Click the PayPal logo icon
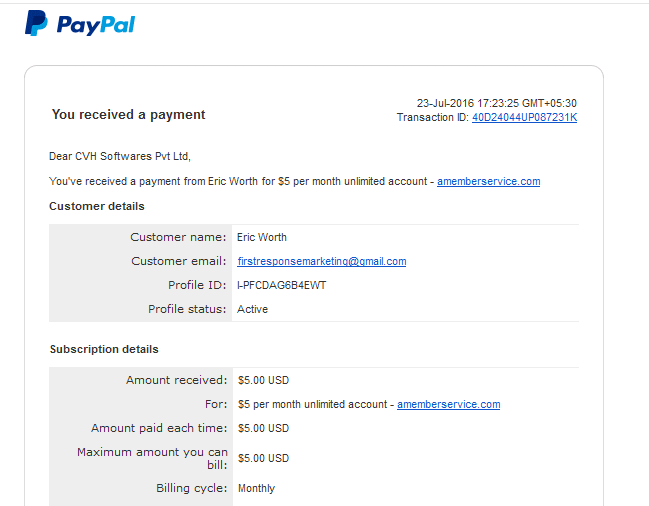The image size is (649, 506). pyautogui.click(x=36, y=23)
